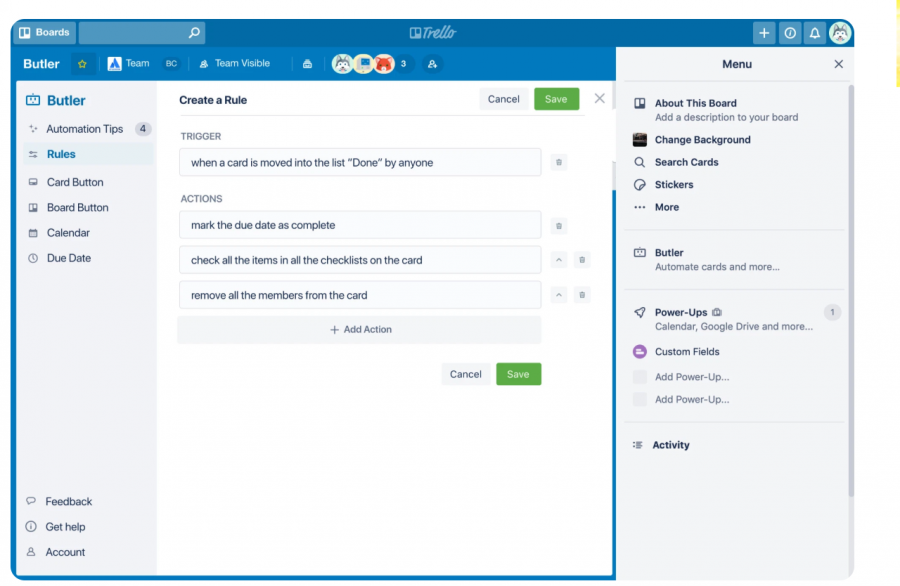Click the first husky member avatar
This screenshot has height=586, width=900.
(342, 64)
